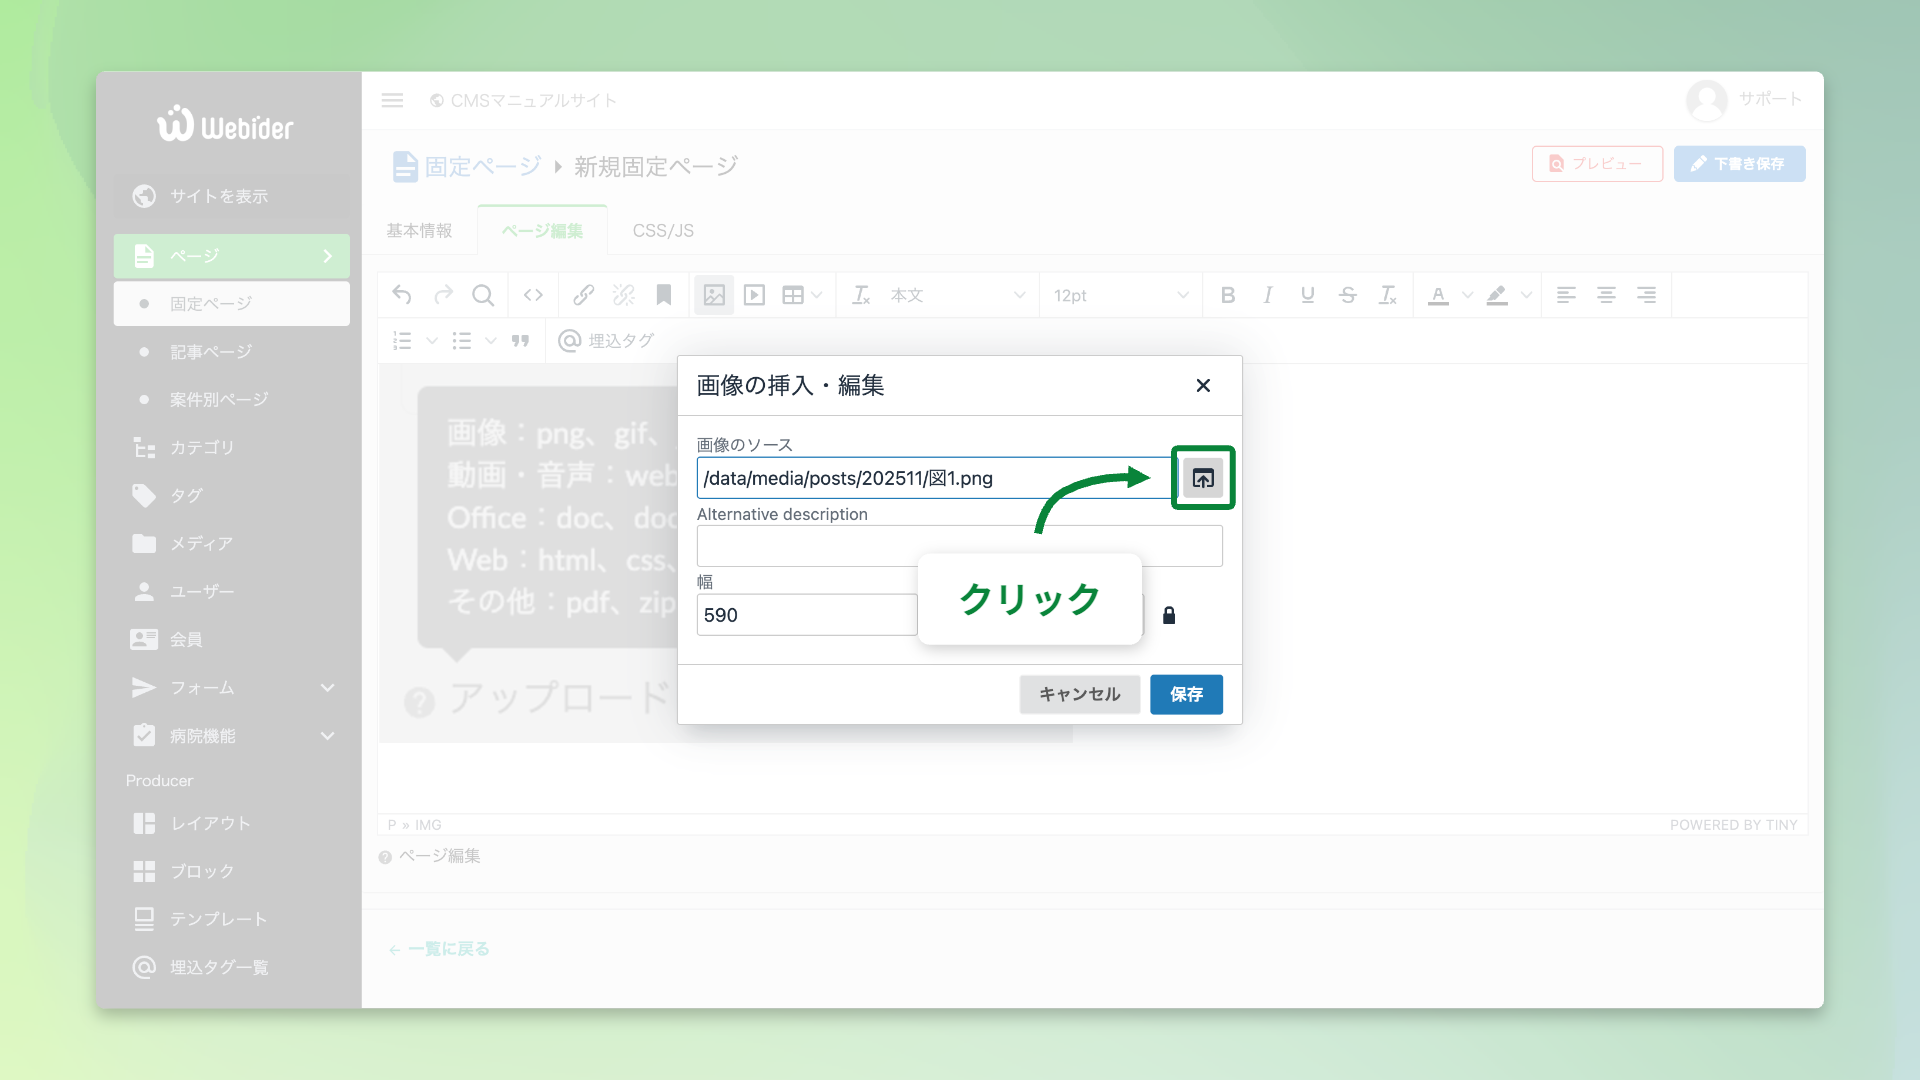The image size is (1920, 1080).
Task: Click the anchor bookmark icon
Action: coord(664,295)
